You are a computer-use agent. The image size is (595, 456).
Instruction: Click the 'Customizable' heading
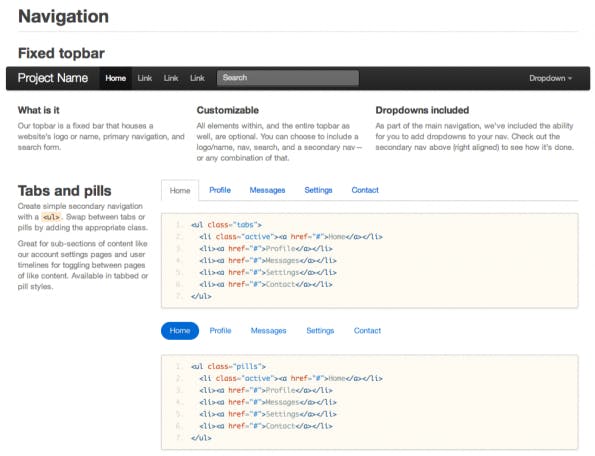pyautogui.click(x=228, y=110)
